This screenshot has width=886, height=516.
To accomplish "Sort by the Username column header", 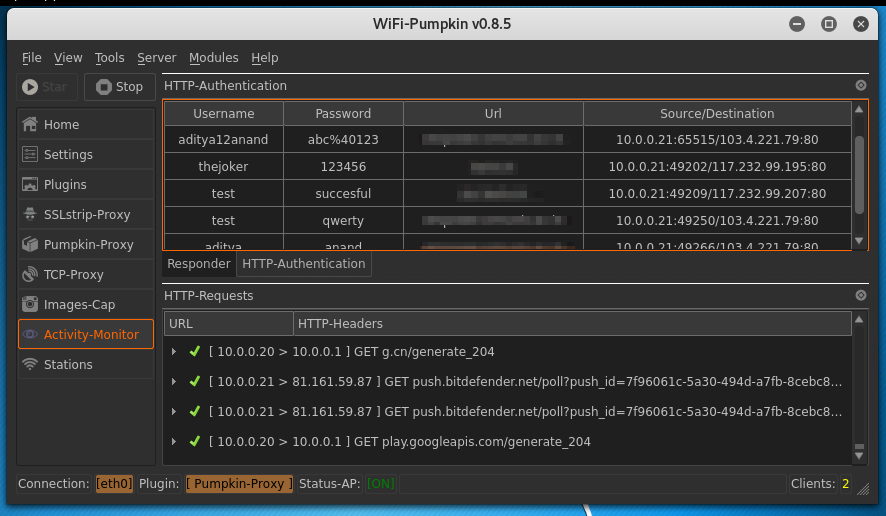I will 224,114.
